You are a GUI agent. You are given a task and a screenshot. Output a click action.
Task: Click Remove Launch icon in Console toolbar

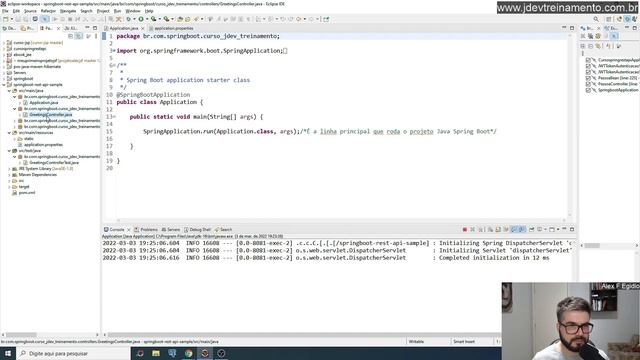coord(473,229)
